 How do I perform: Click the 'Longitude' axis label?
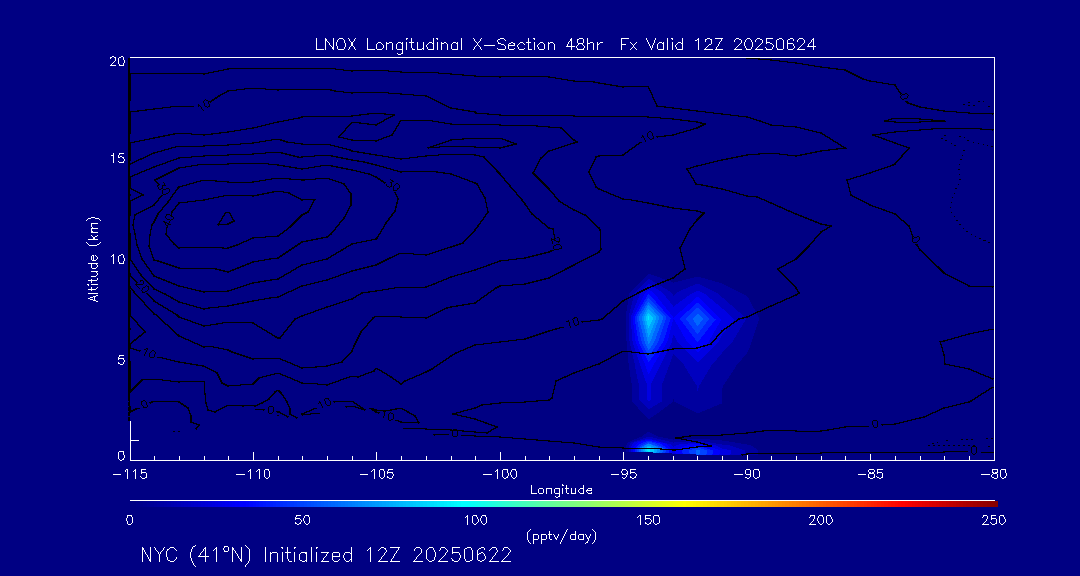561,491
